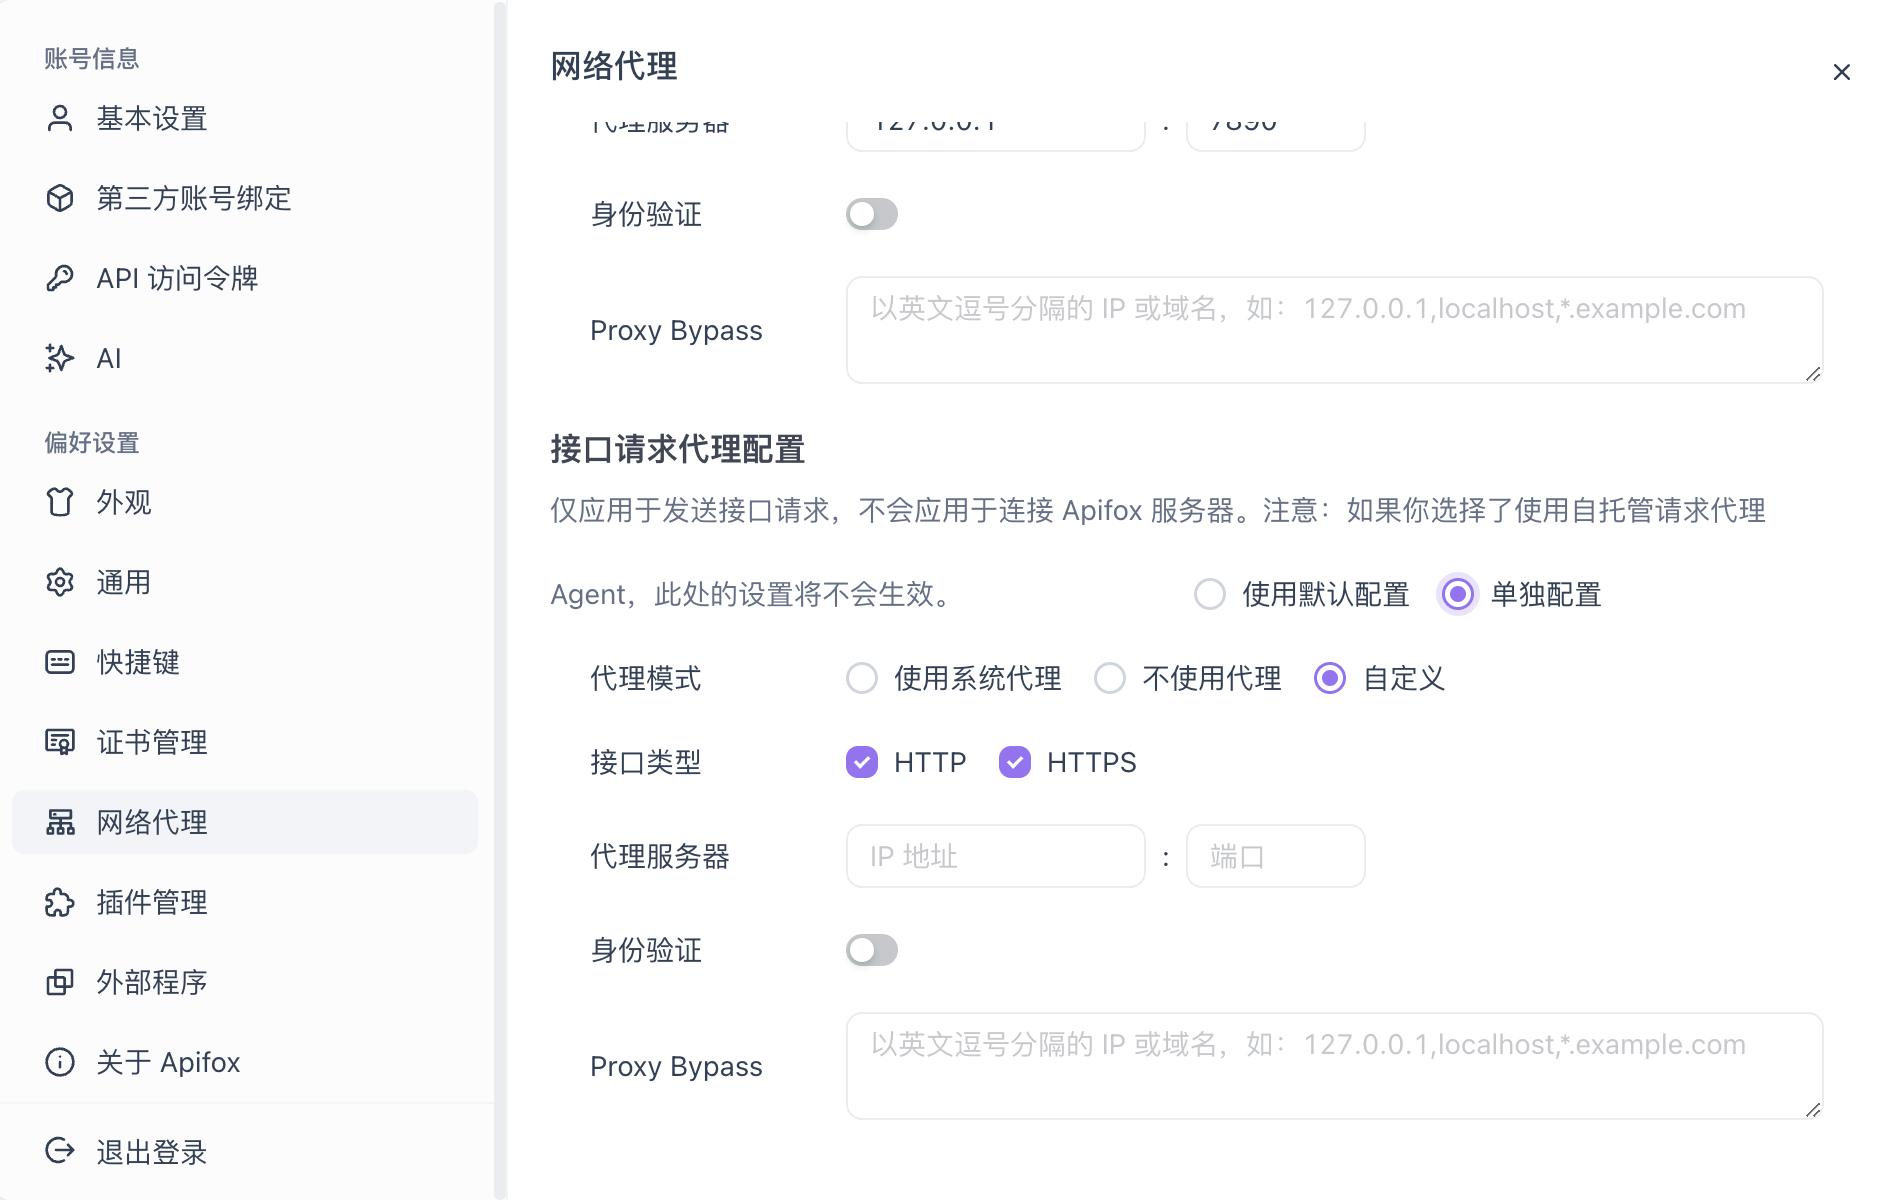Viewport: 1900px width, 1200px height.
Task: Open the 快捷键 shortcuts page
Action: [x=137, y=662]
